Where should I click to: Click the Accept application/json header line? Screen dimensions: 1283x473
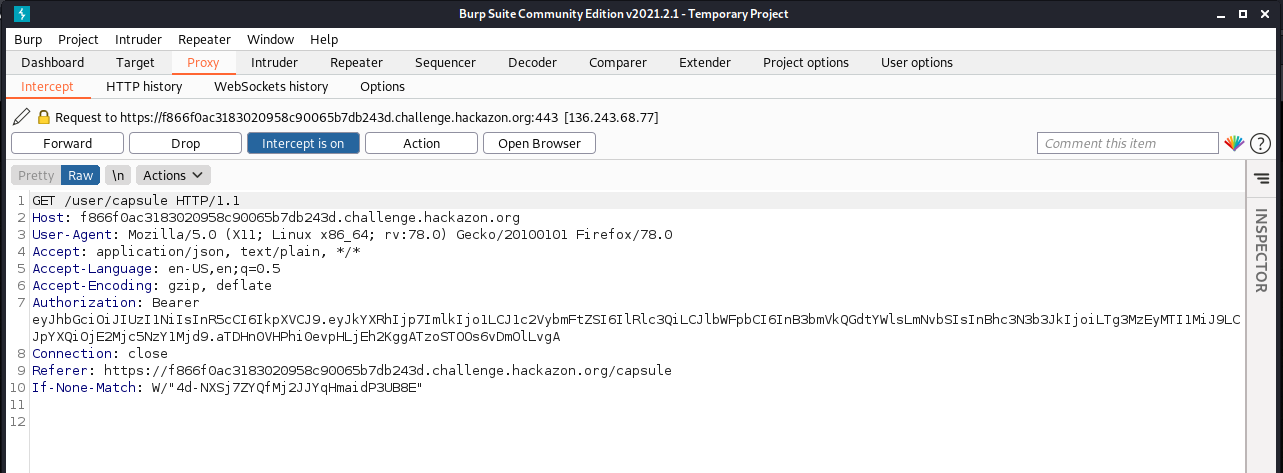point(196,252)
